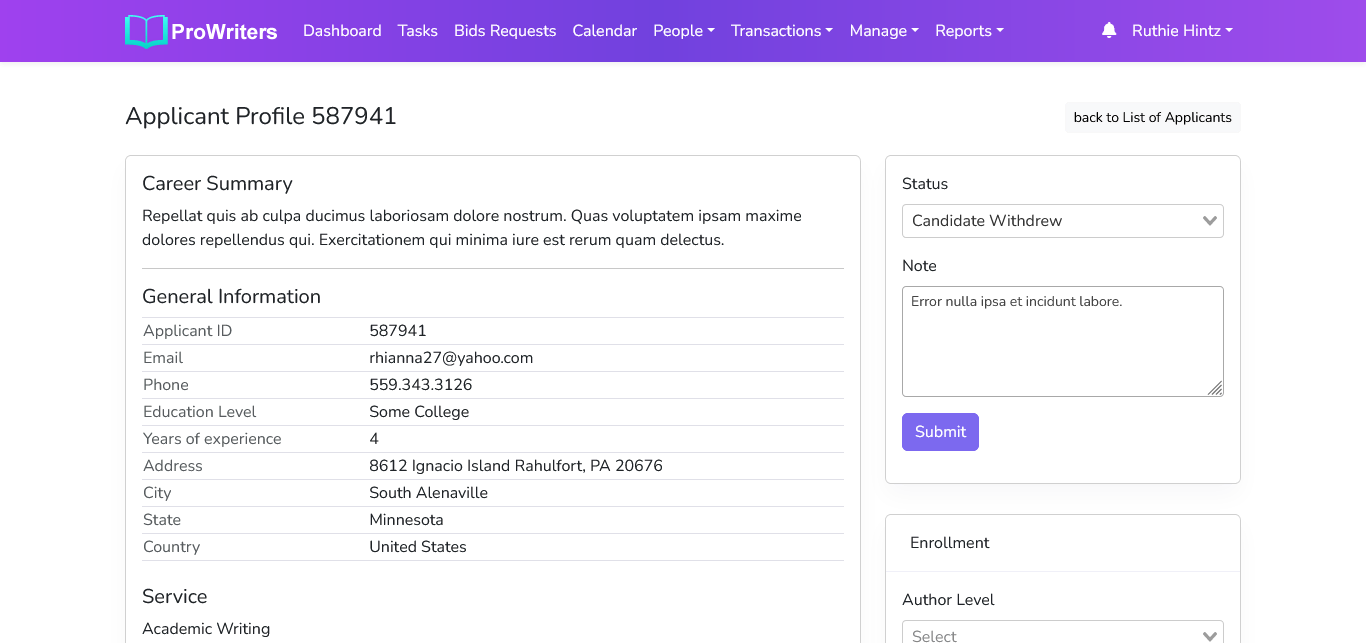Viewport: 1366px width, 643px height.
Task: Click the ProWriters book logo icon
Action: [x=146, y=31]
